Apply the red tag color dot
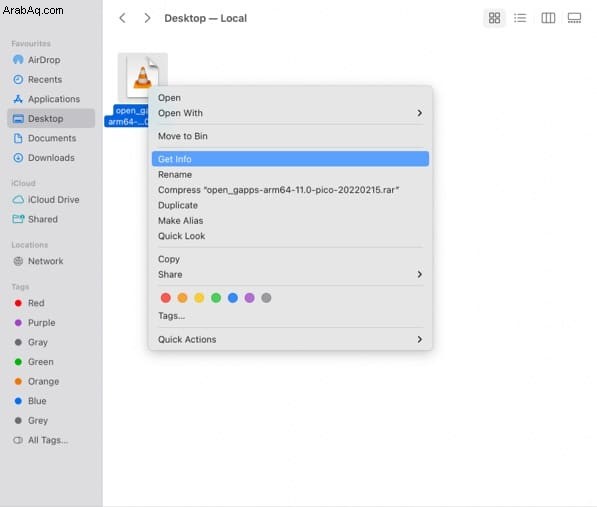 point(166,298)
